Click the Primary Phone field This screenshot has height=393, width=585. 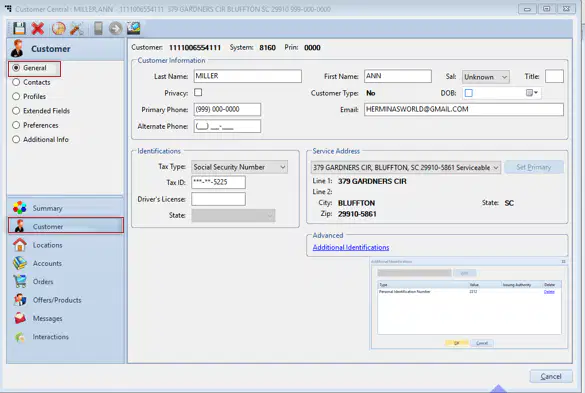pos(227,109)
